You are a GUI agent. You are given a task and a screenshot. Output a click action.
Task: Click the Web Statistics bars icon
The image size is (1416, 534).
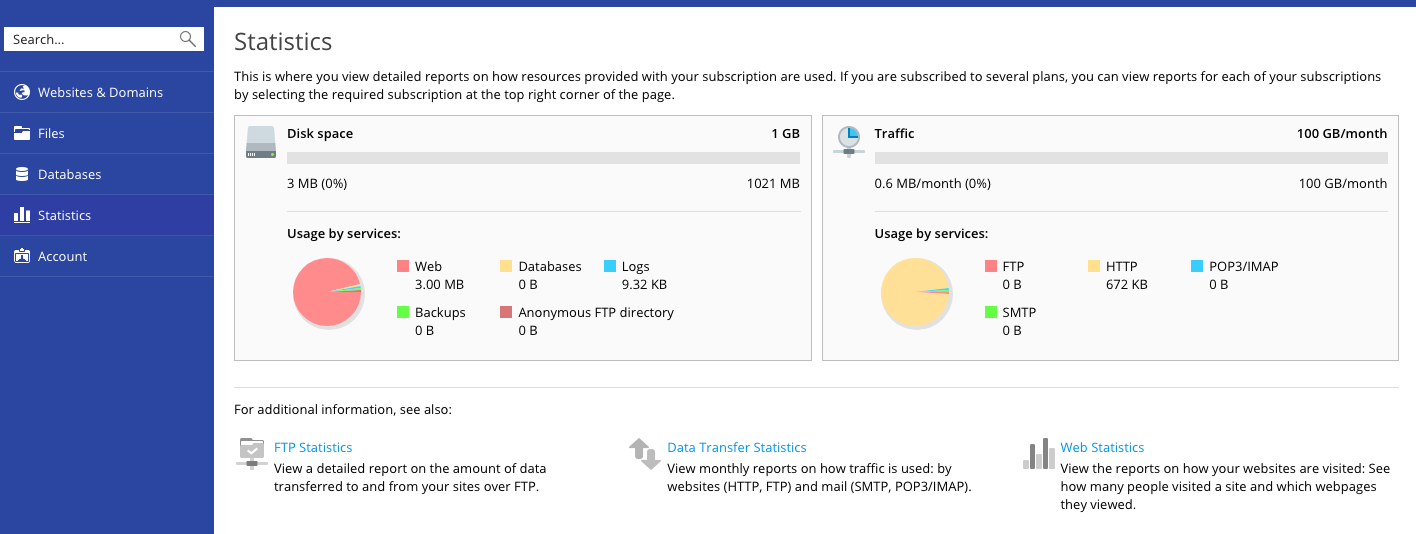(1039, 453)
